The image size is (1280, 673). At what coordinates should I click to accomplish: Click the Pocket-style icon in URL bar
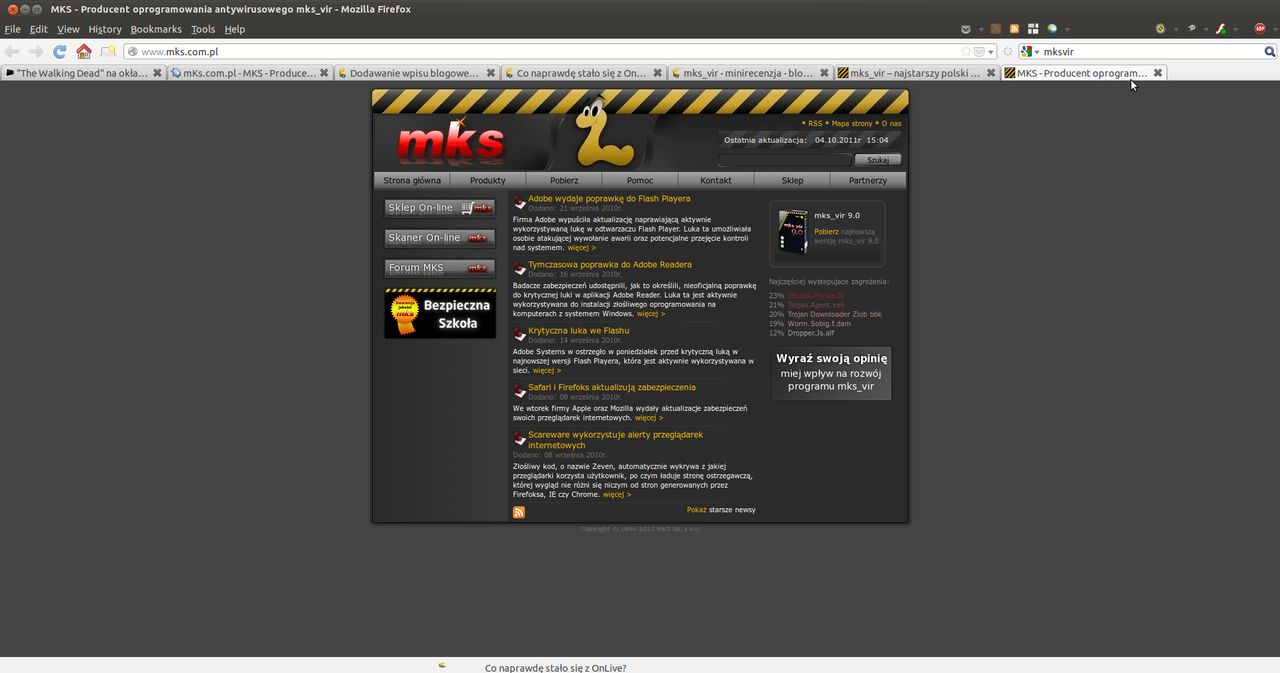click(x=979, y=51)
